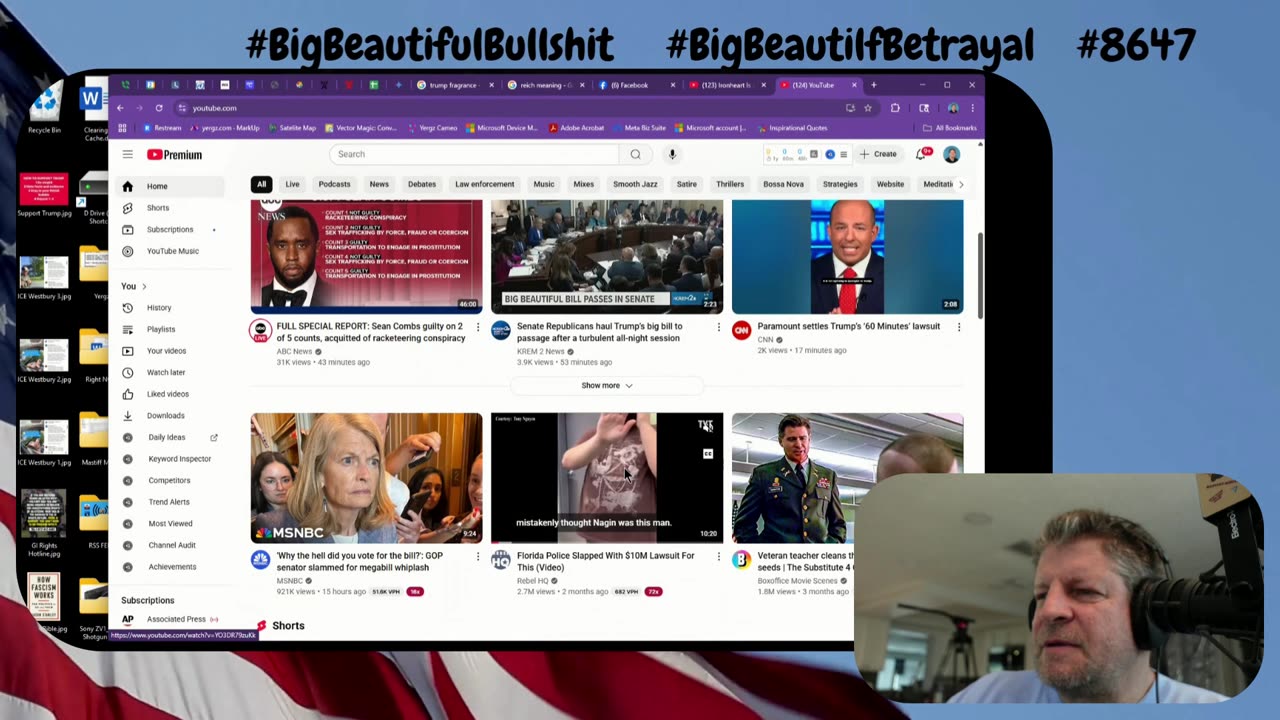Open the YouTube hamburger guide menu

tap(127, 154)
